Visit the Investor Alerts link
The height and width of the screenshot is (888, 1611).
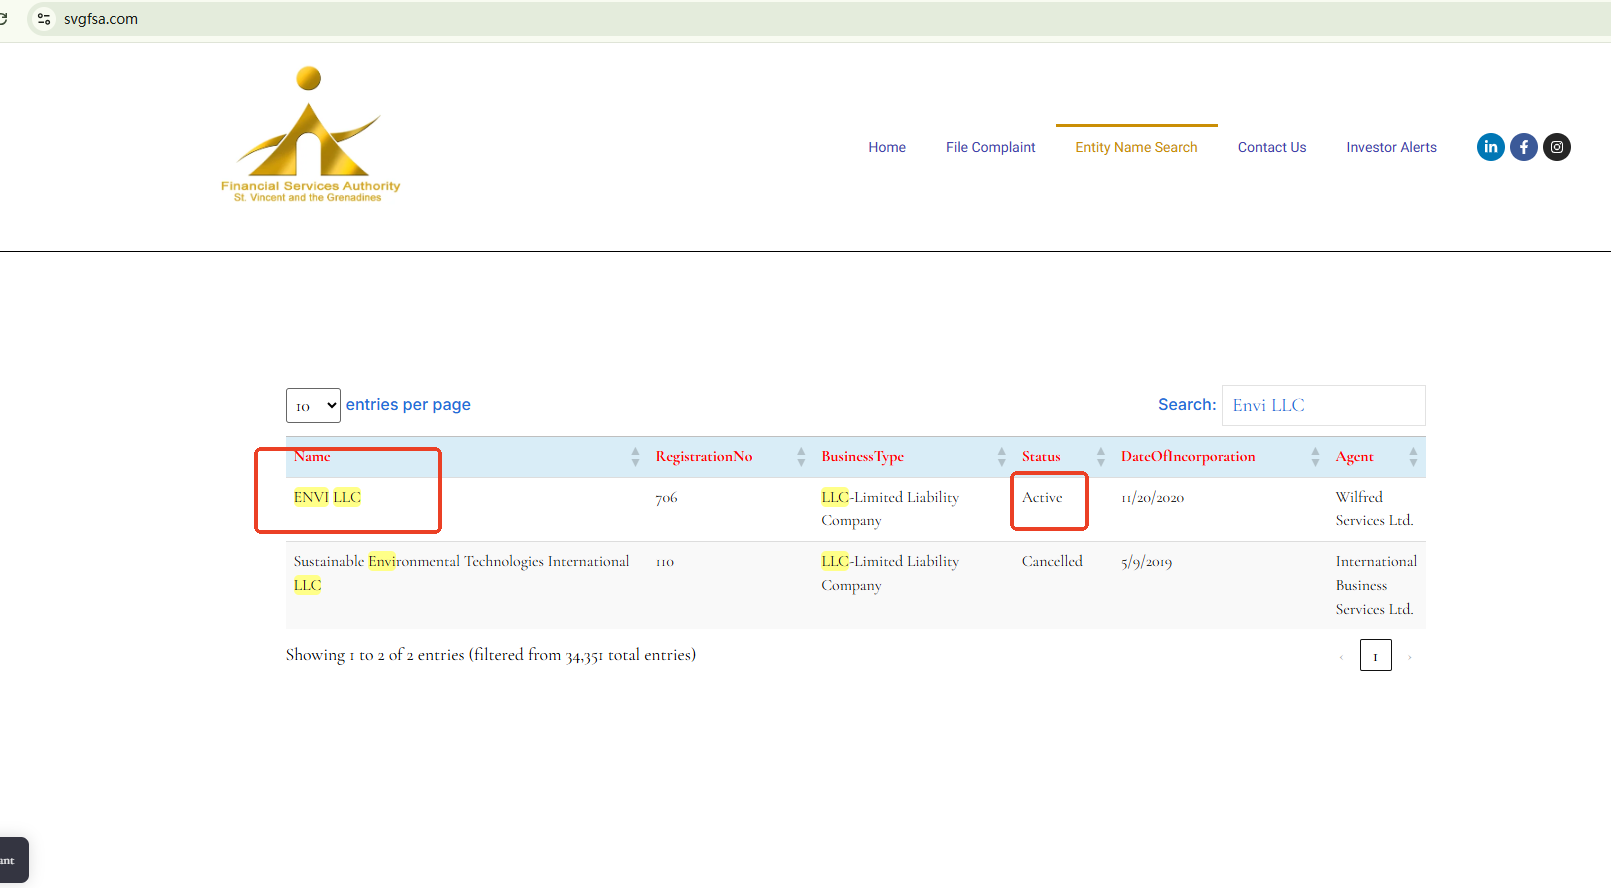pyautogui.click(x=1391, y=147)
